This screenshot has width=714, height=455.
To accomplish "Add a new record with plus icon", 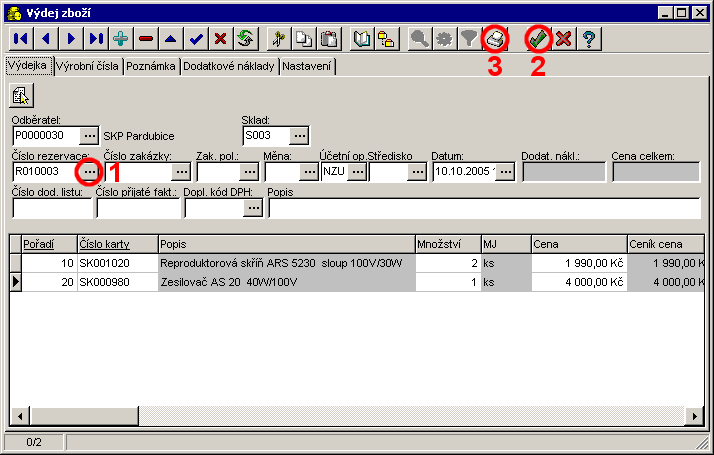I will point(122,39).
